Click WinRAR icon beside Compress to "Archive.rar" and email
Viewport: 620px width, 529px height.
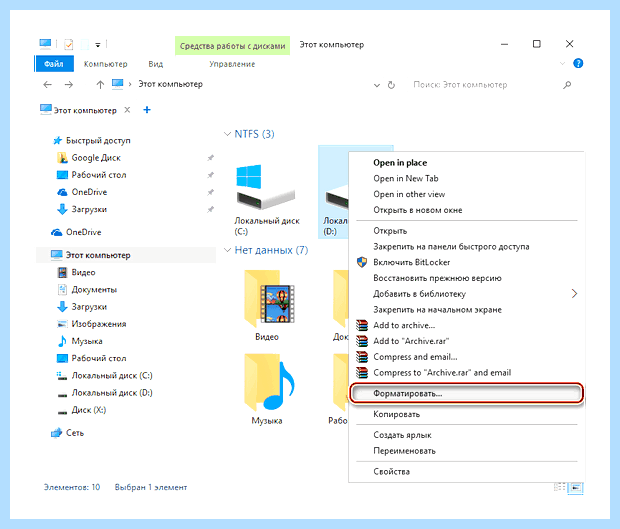tap(361, 372)
